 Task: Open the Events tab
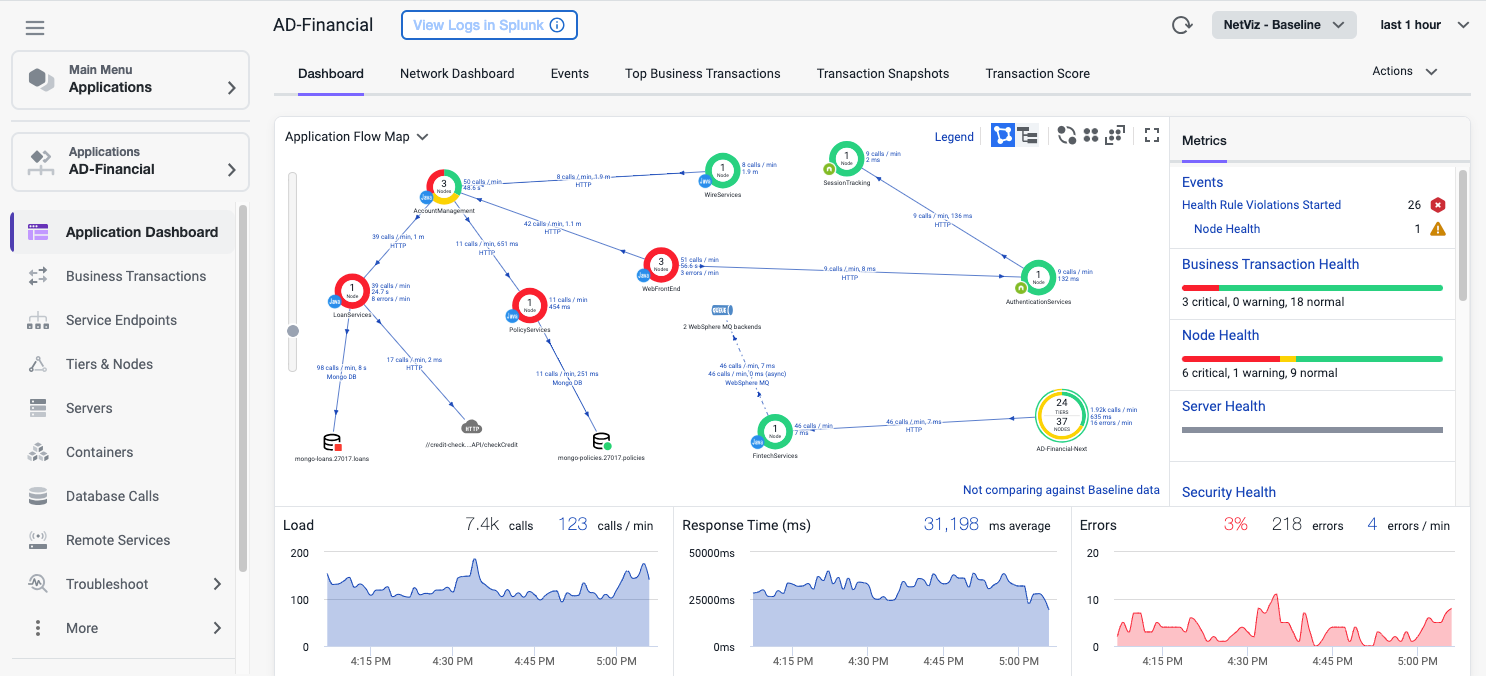[570, 73]
